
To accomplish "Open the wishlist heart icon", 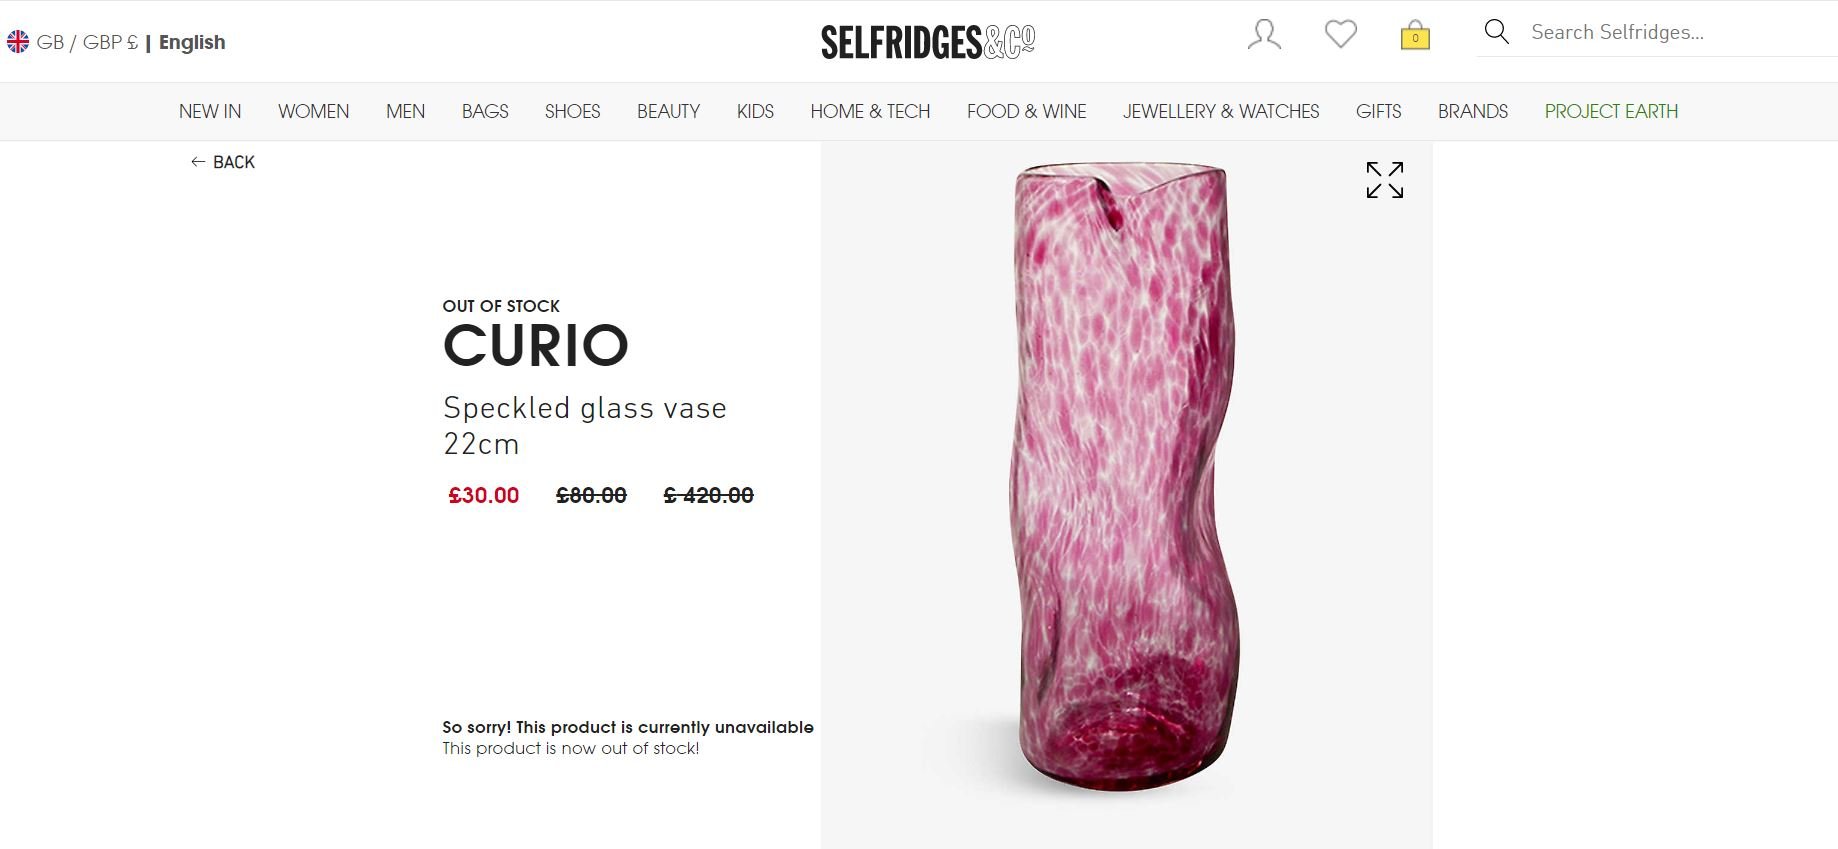I will pos(1340,35).
